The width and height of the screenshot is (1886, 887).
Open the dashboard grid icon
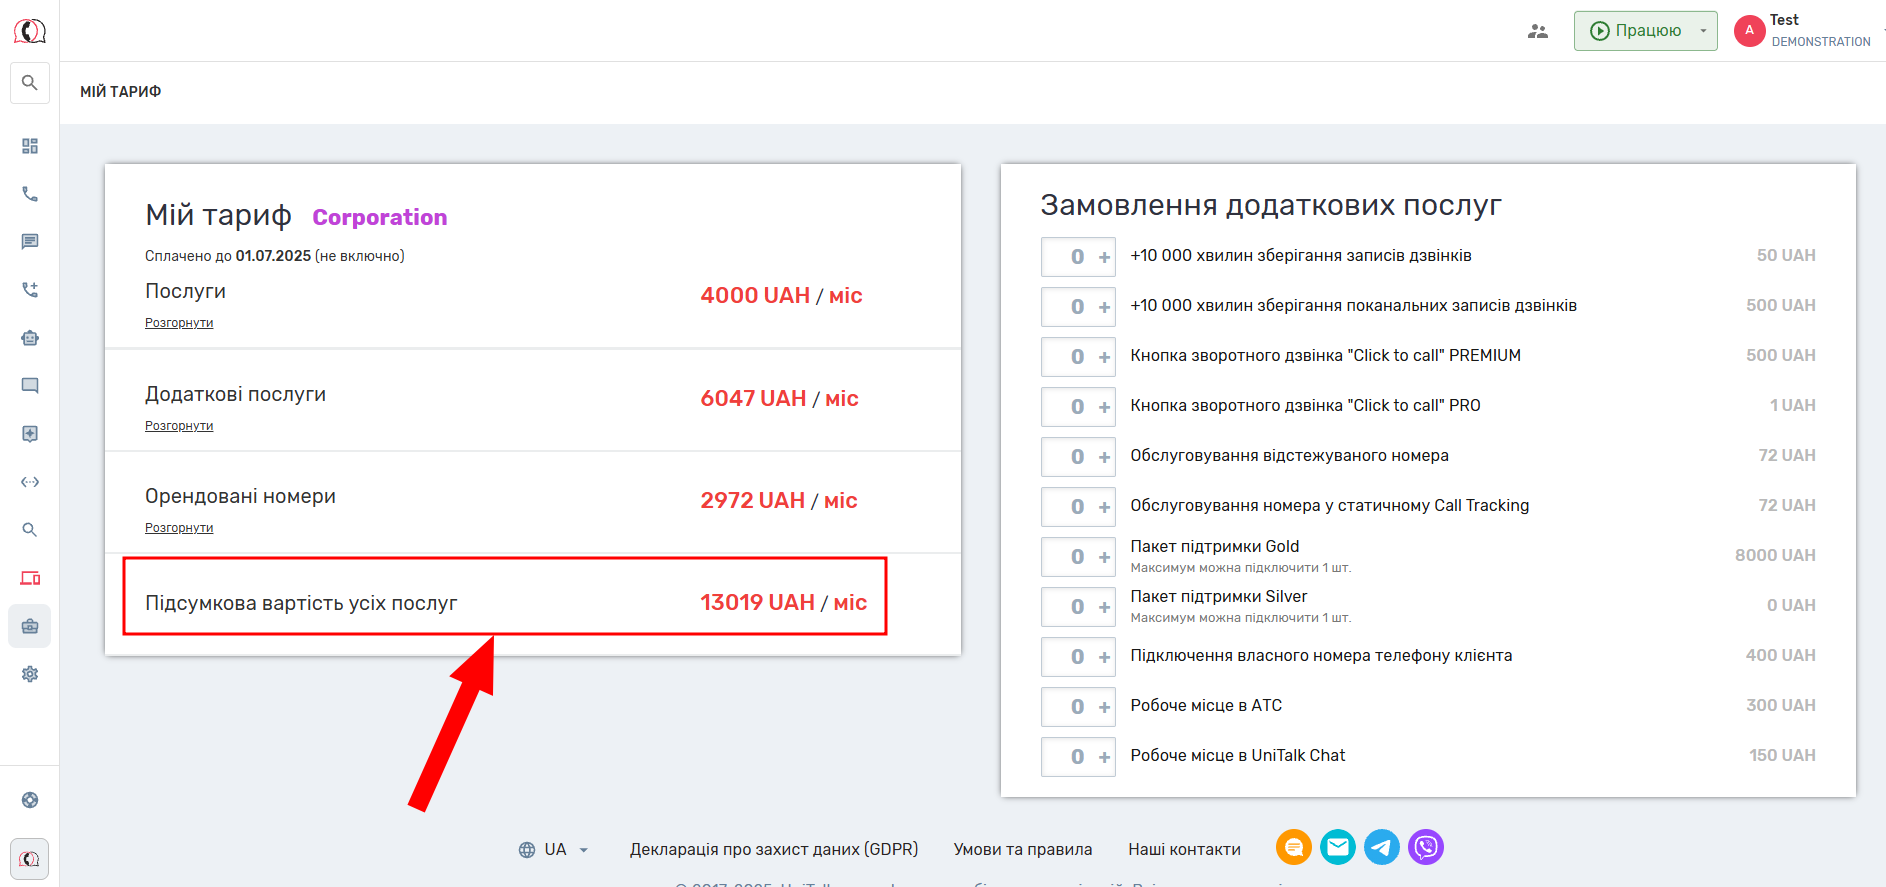30,146
